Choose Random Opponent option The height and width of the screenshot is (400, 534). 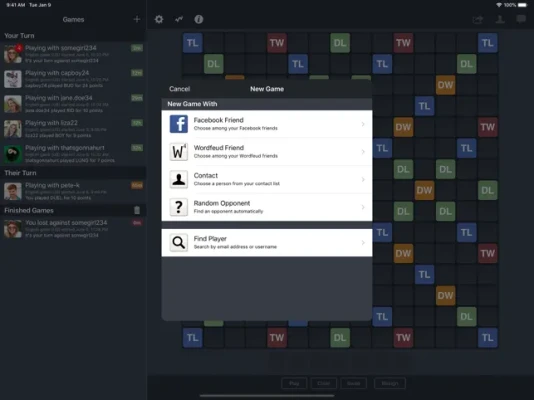267,207
